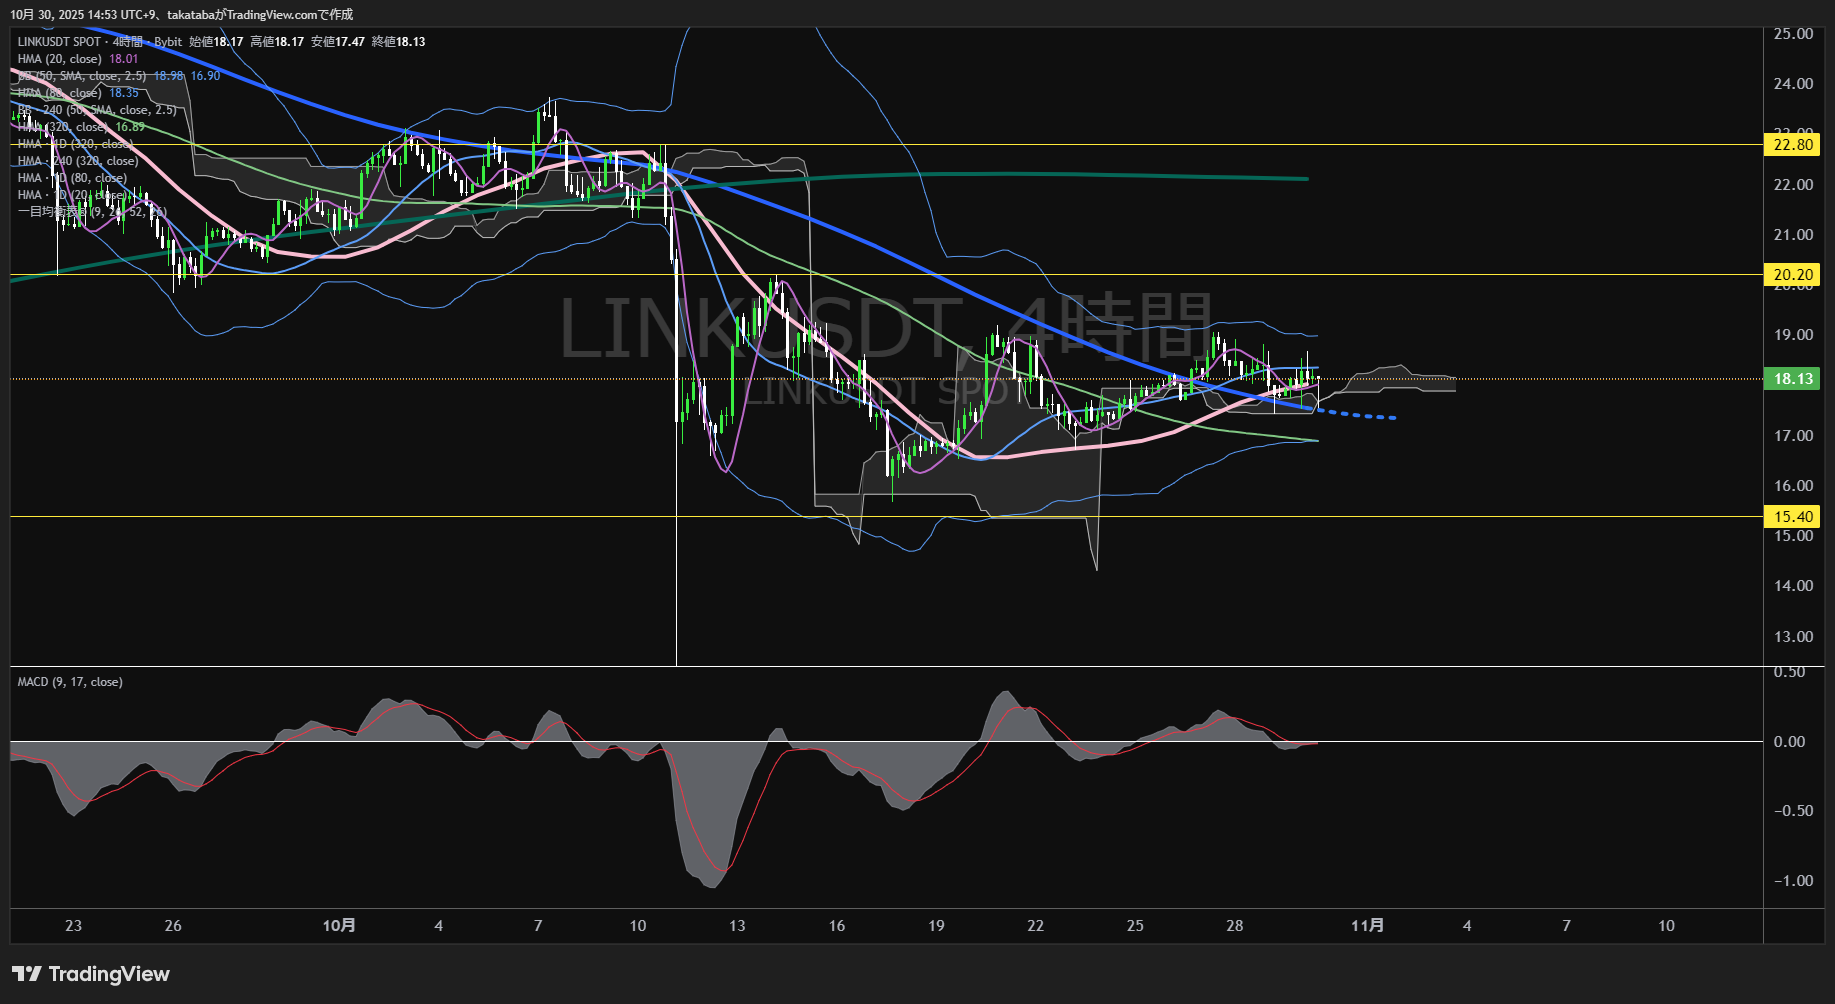Image resolution: width=1835 pixels, height=1004 pixels.
Task: Click date 28 on the time axis
Action: pos(1234,926)
